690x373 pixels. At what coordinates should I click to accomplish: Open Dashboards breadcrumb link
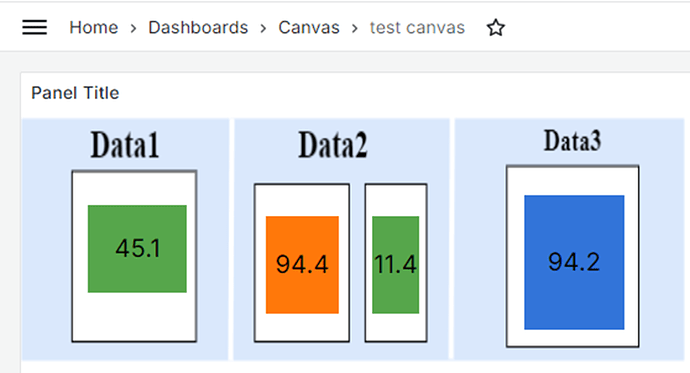(198, 28)
